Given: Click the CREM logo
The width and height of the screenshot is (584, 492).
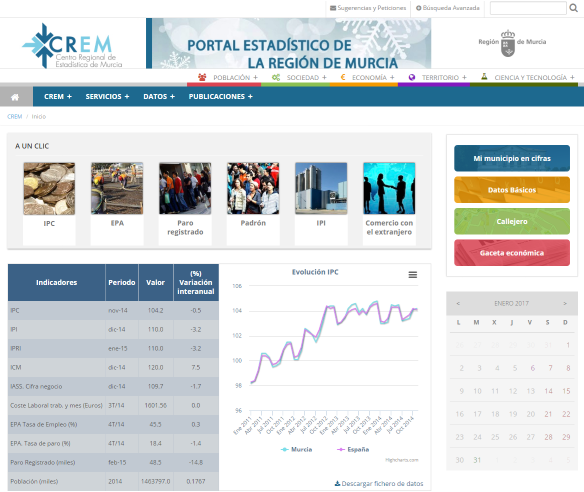Looking at the screenshot, I should point(72,45).
